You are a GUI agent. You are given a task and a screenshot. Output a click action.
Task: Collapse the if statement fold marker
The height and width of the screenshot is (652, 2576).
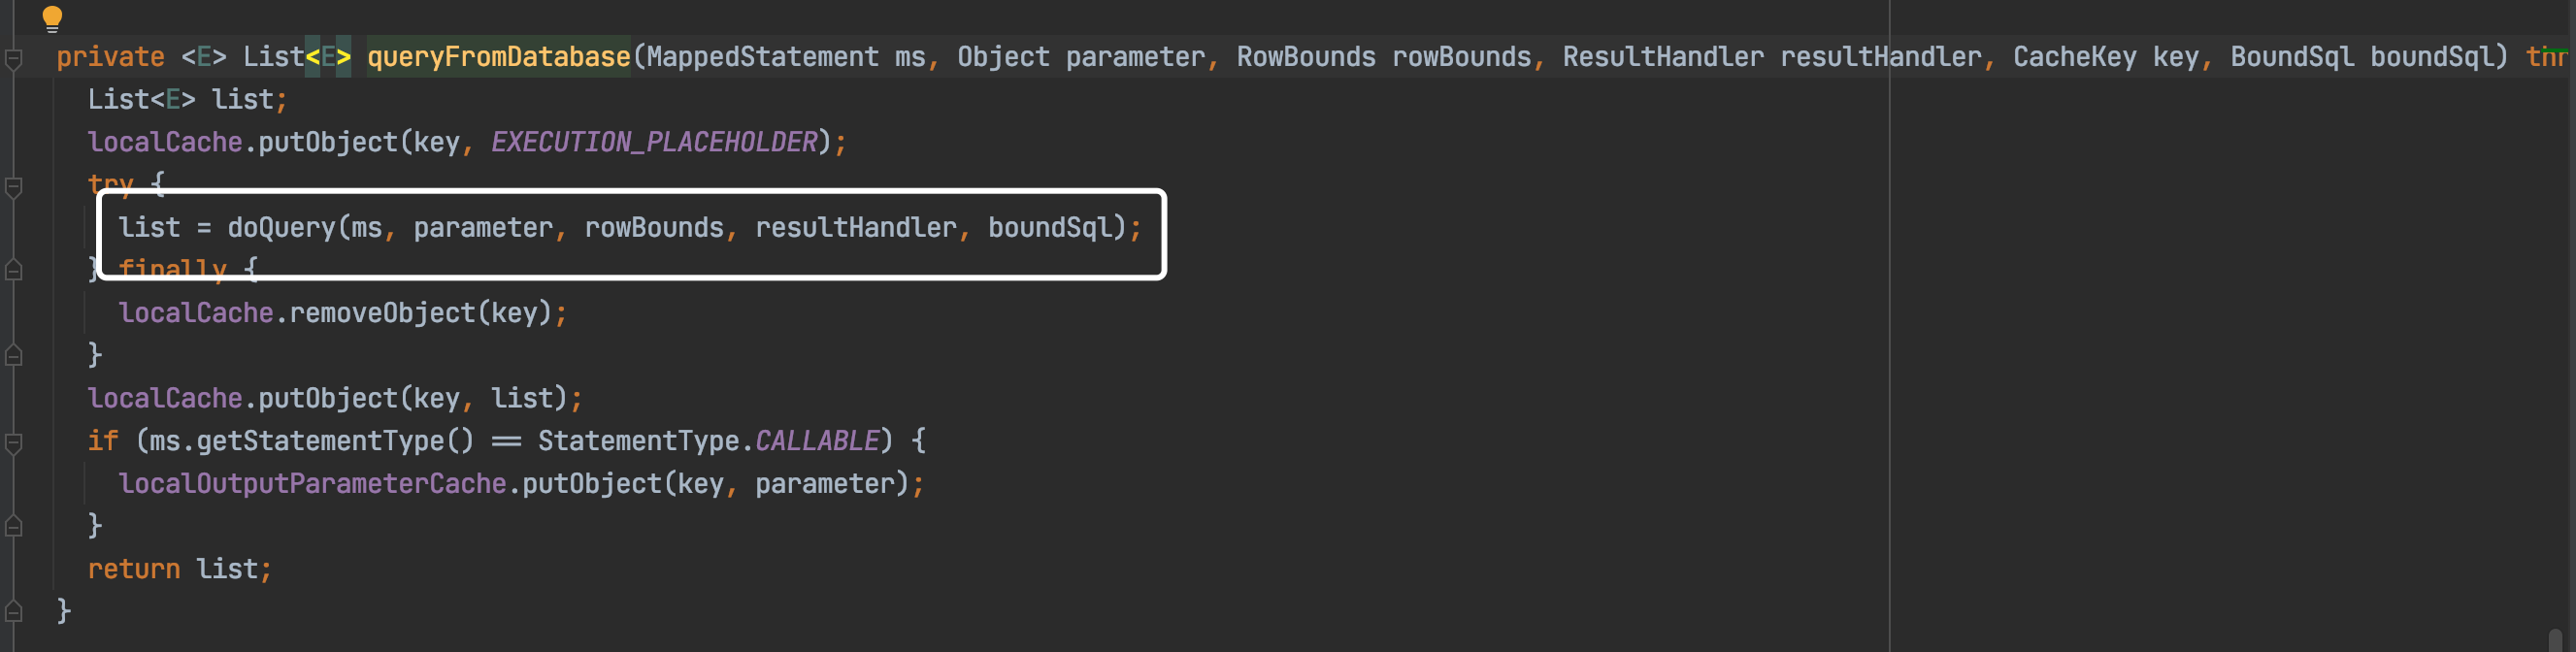[x=14, y=443]
